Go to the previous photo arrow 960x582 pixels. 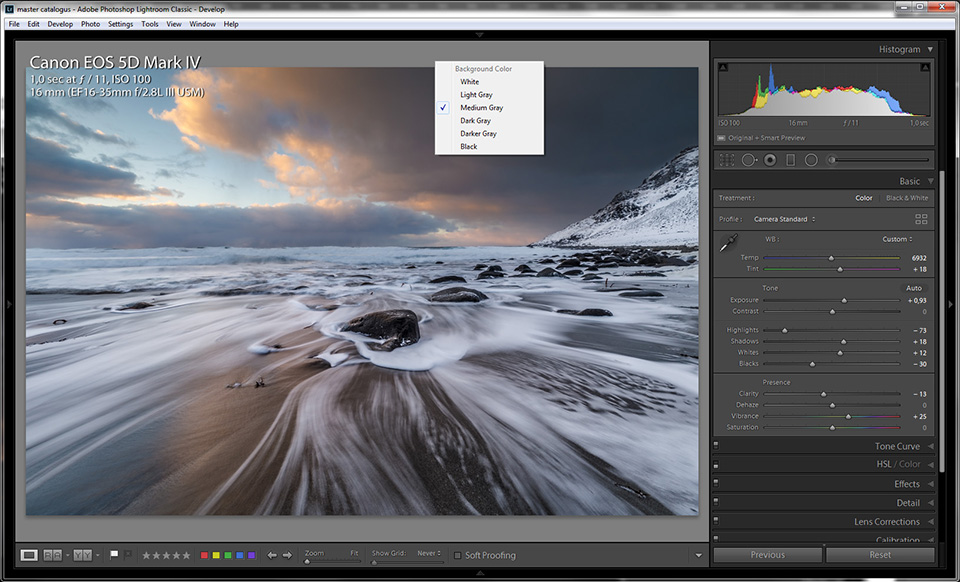(272, 555)
